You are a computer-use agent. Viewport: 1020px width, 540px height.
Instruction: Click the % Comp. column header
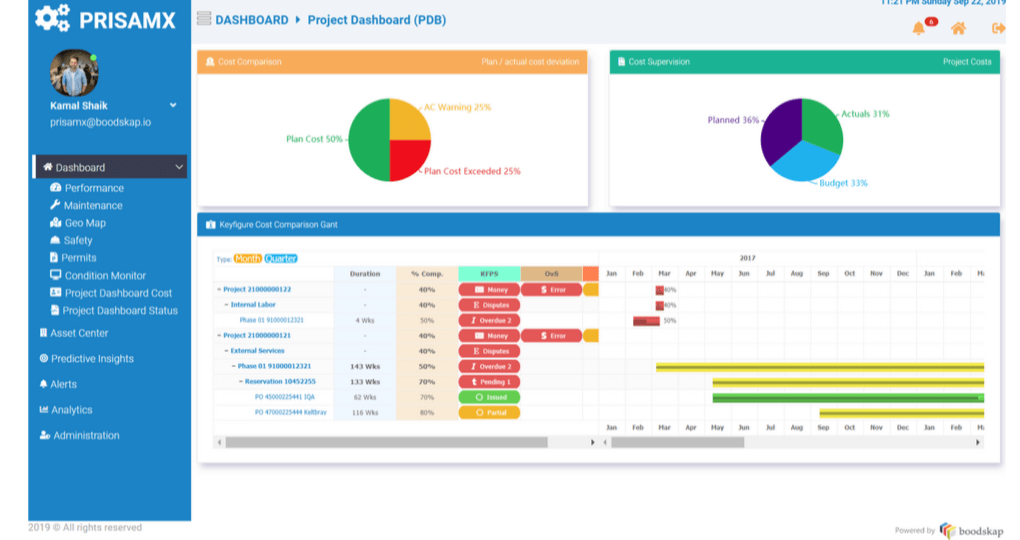pos(427,274)
